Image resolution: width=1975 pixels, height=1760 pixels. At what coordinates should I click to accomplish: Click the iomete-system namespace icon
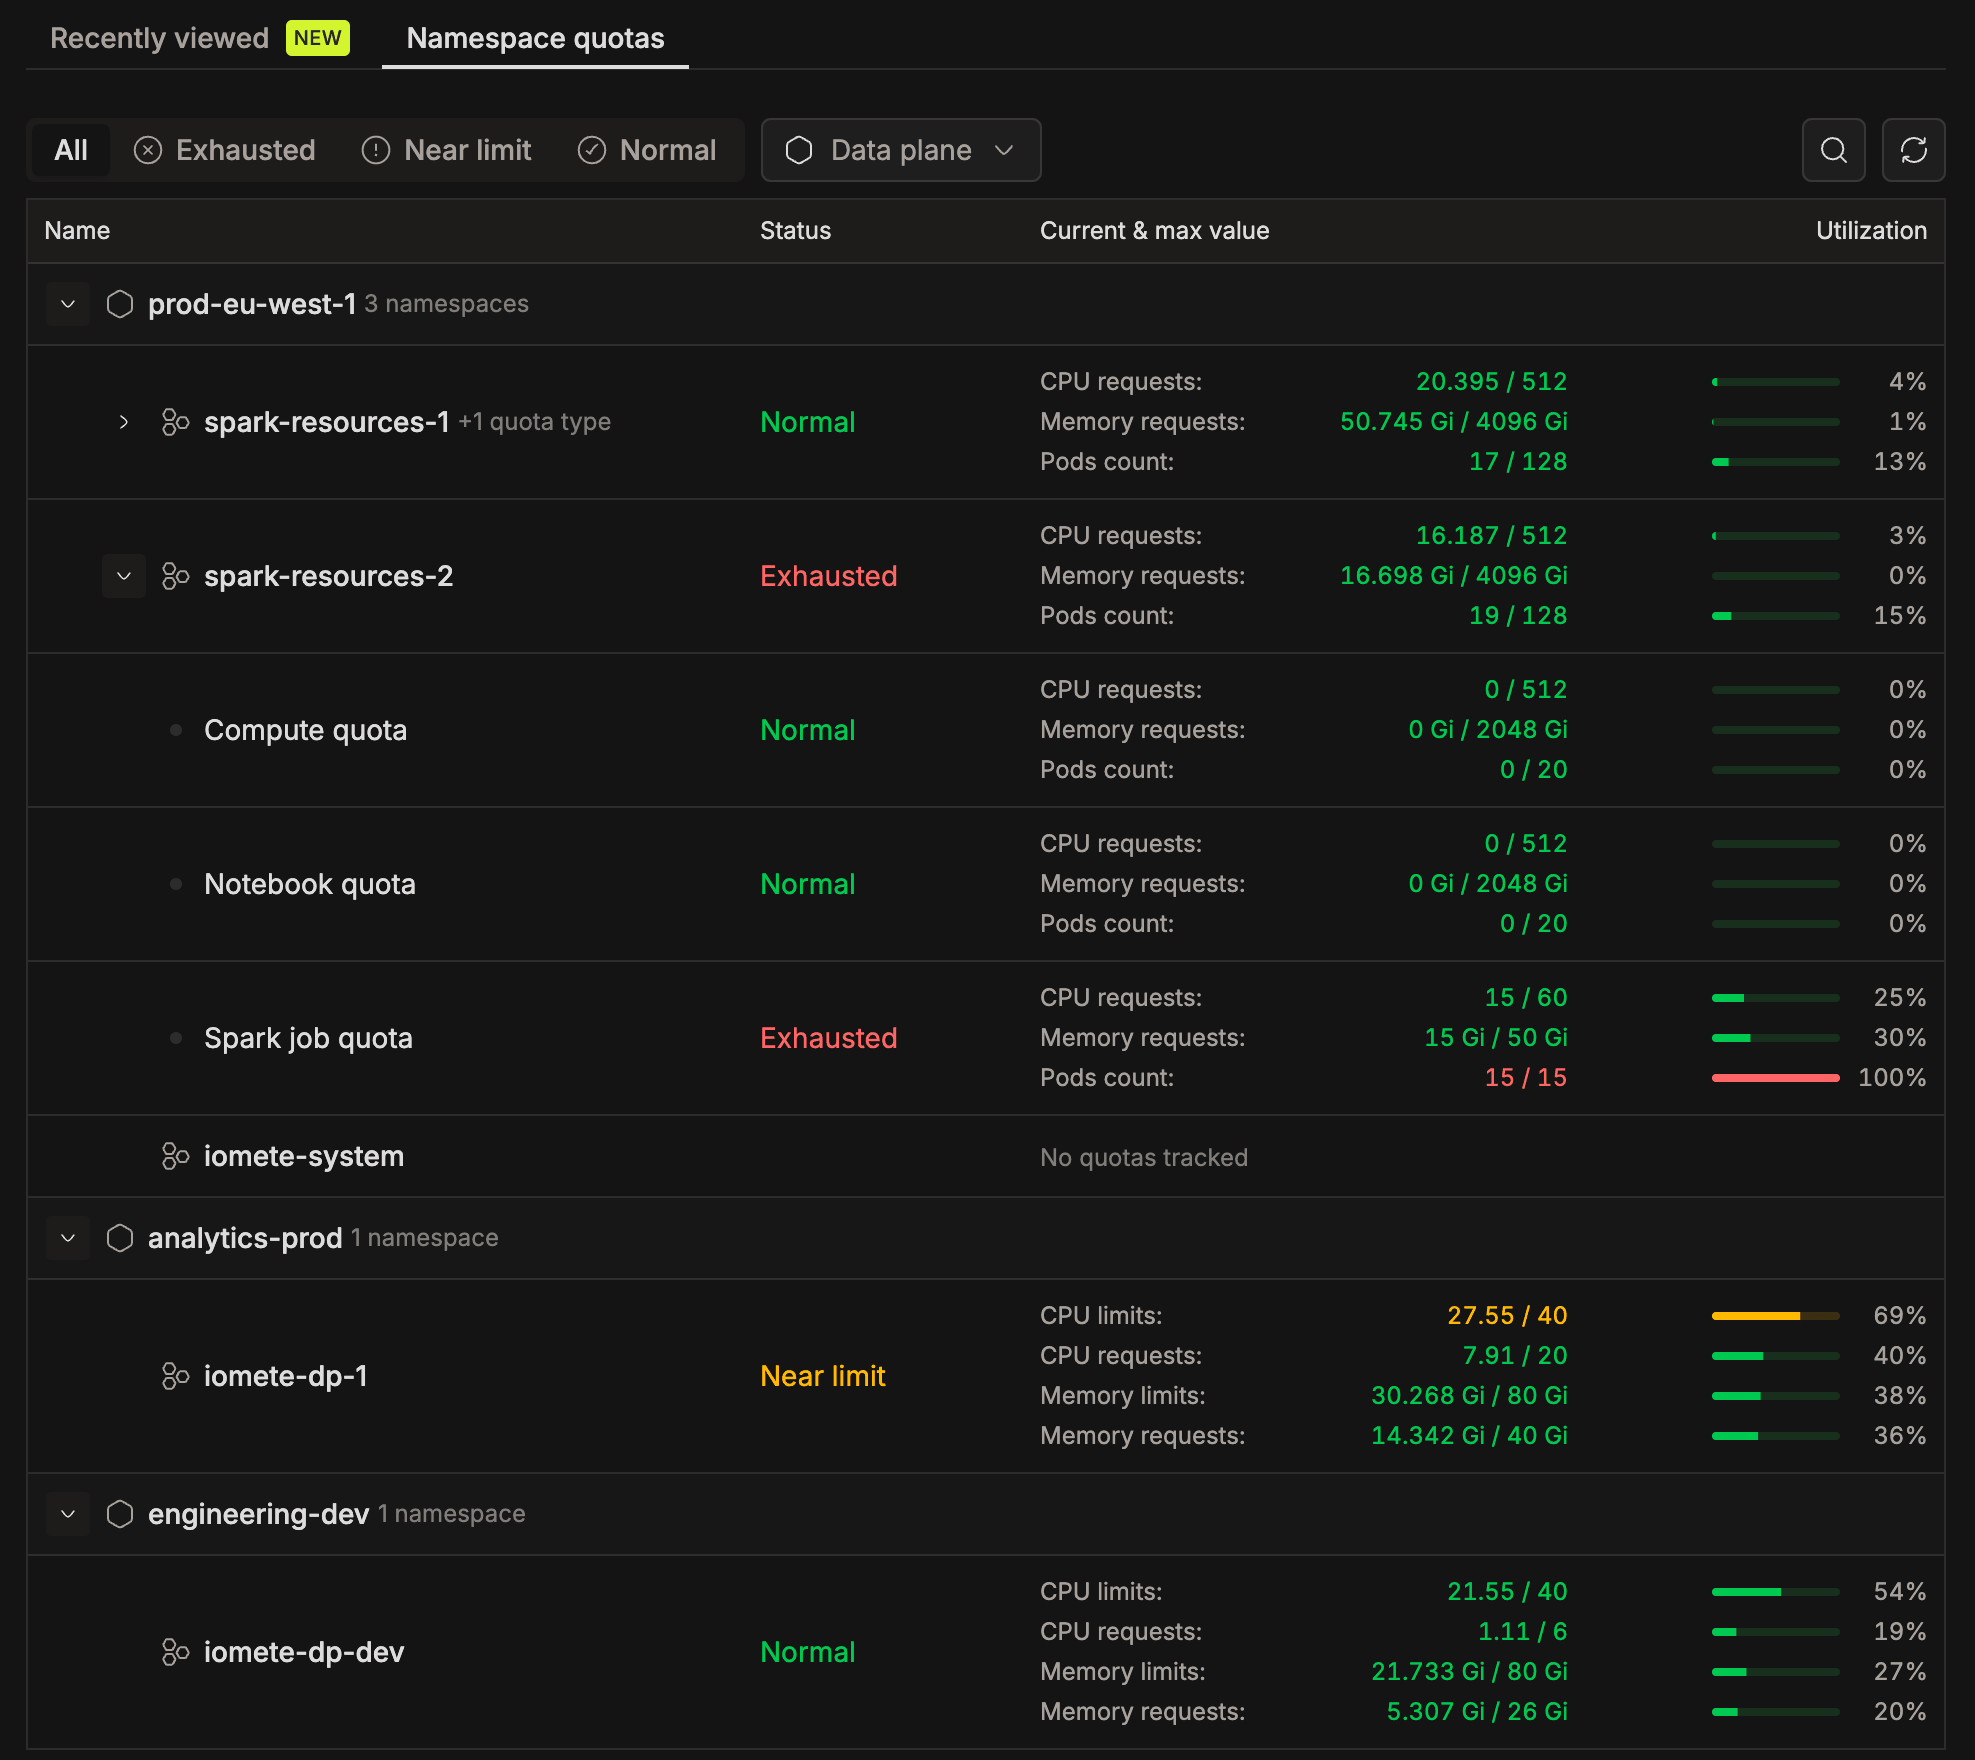pyautogui.click(x=176, y=1156)
